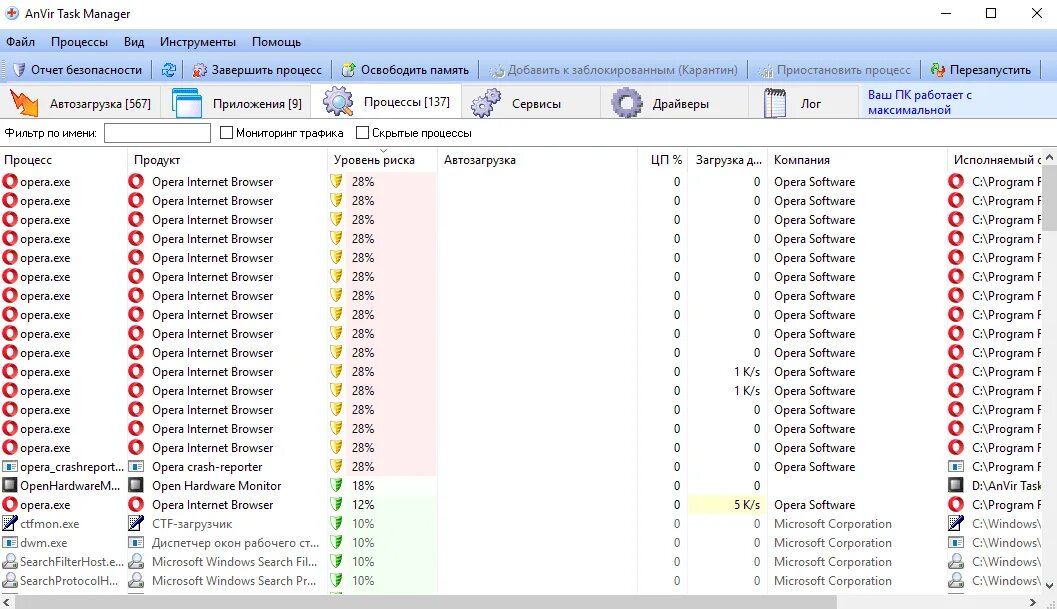
Task: Select the ctfmon.exe Microsoft Corporation company cell
Action: point(857,523)
